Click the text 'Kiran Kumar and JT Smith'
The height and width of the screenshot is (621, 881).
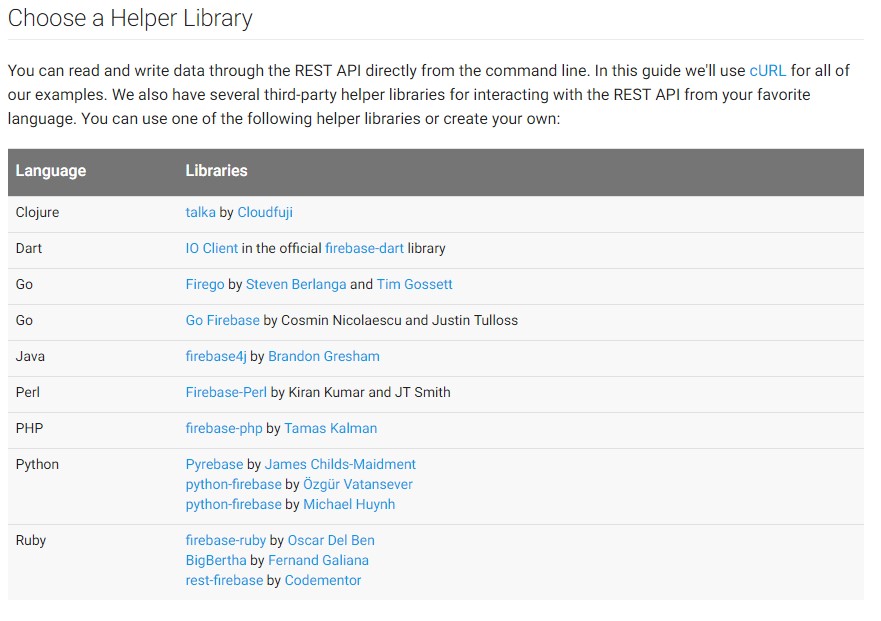tap(369, 392)
